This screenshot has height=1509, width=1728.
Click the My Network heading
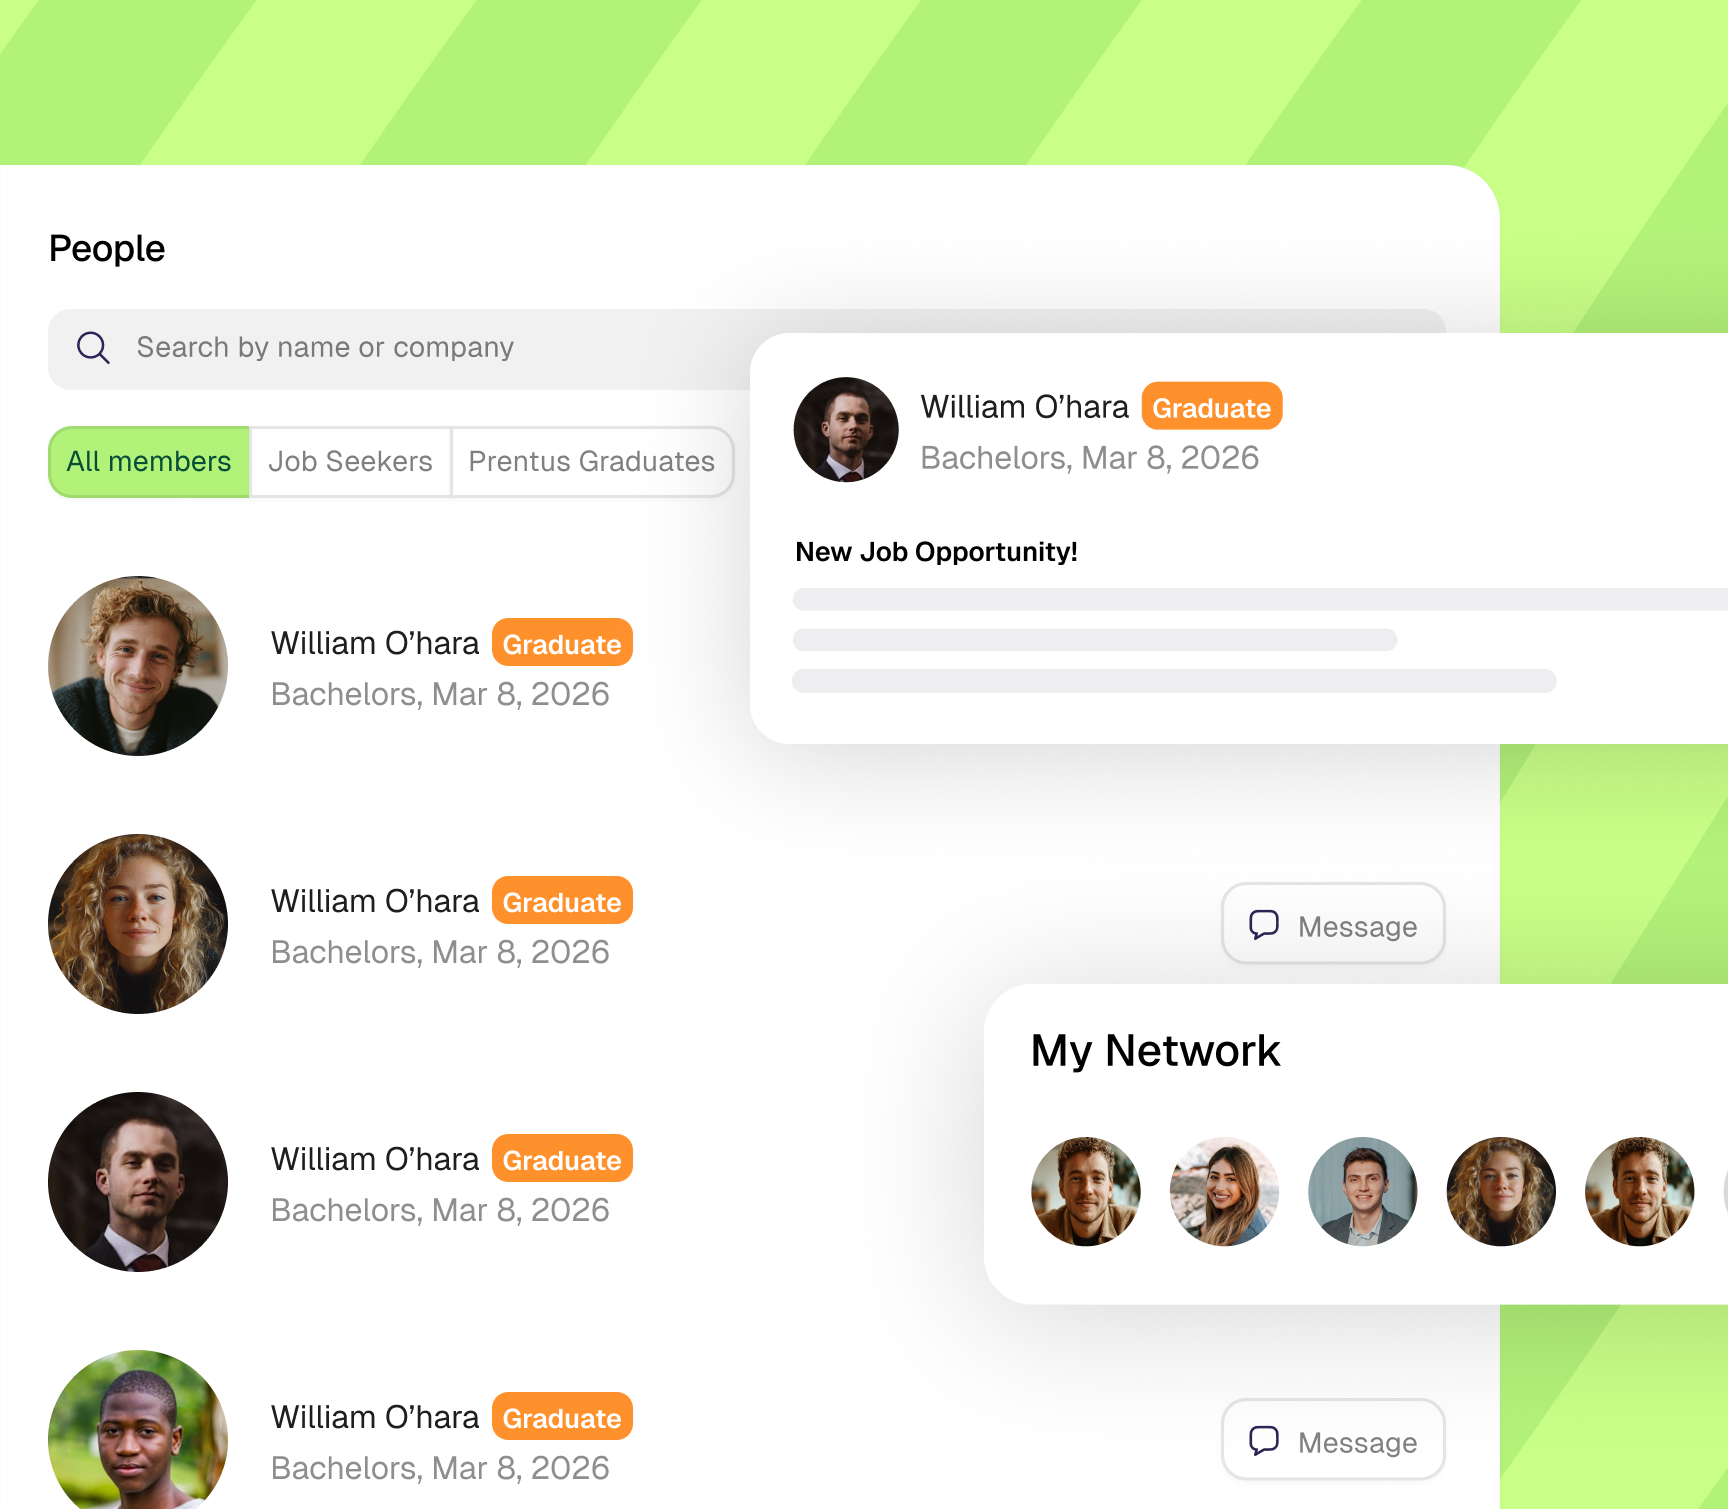(x=1155, y=1051)
